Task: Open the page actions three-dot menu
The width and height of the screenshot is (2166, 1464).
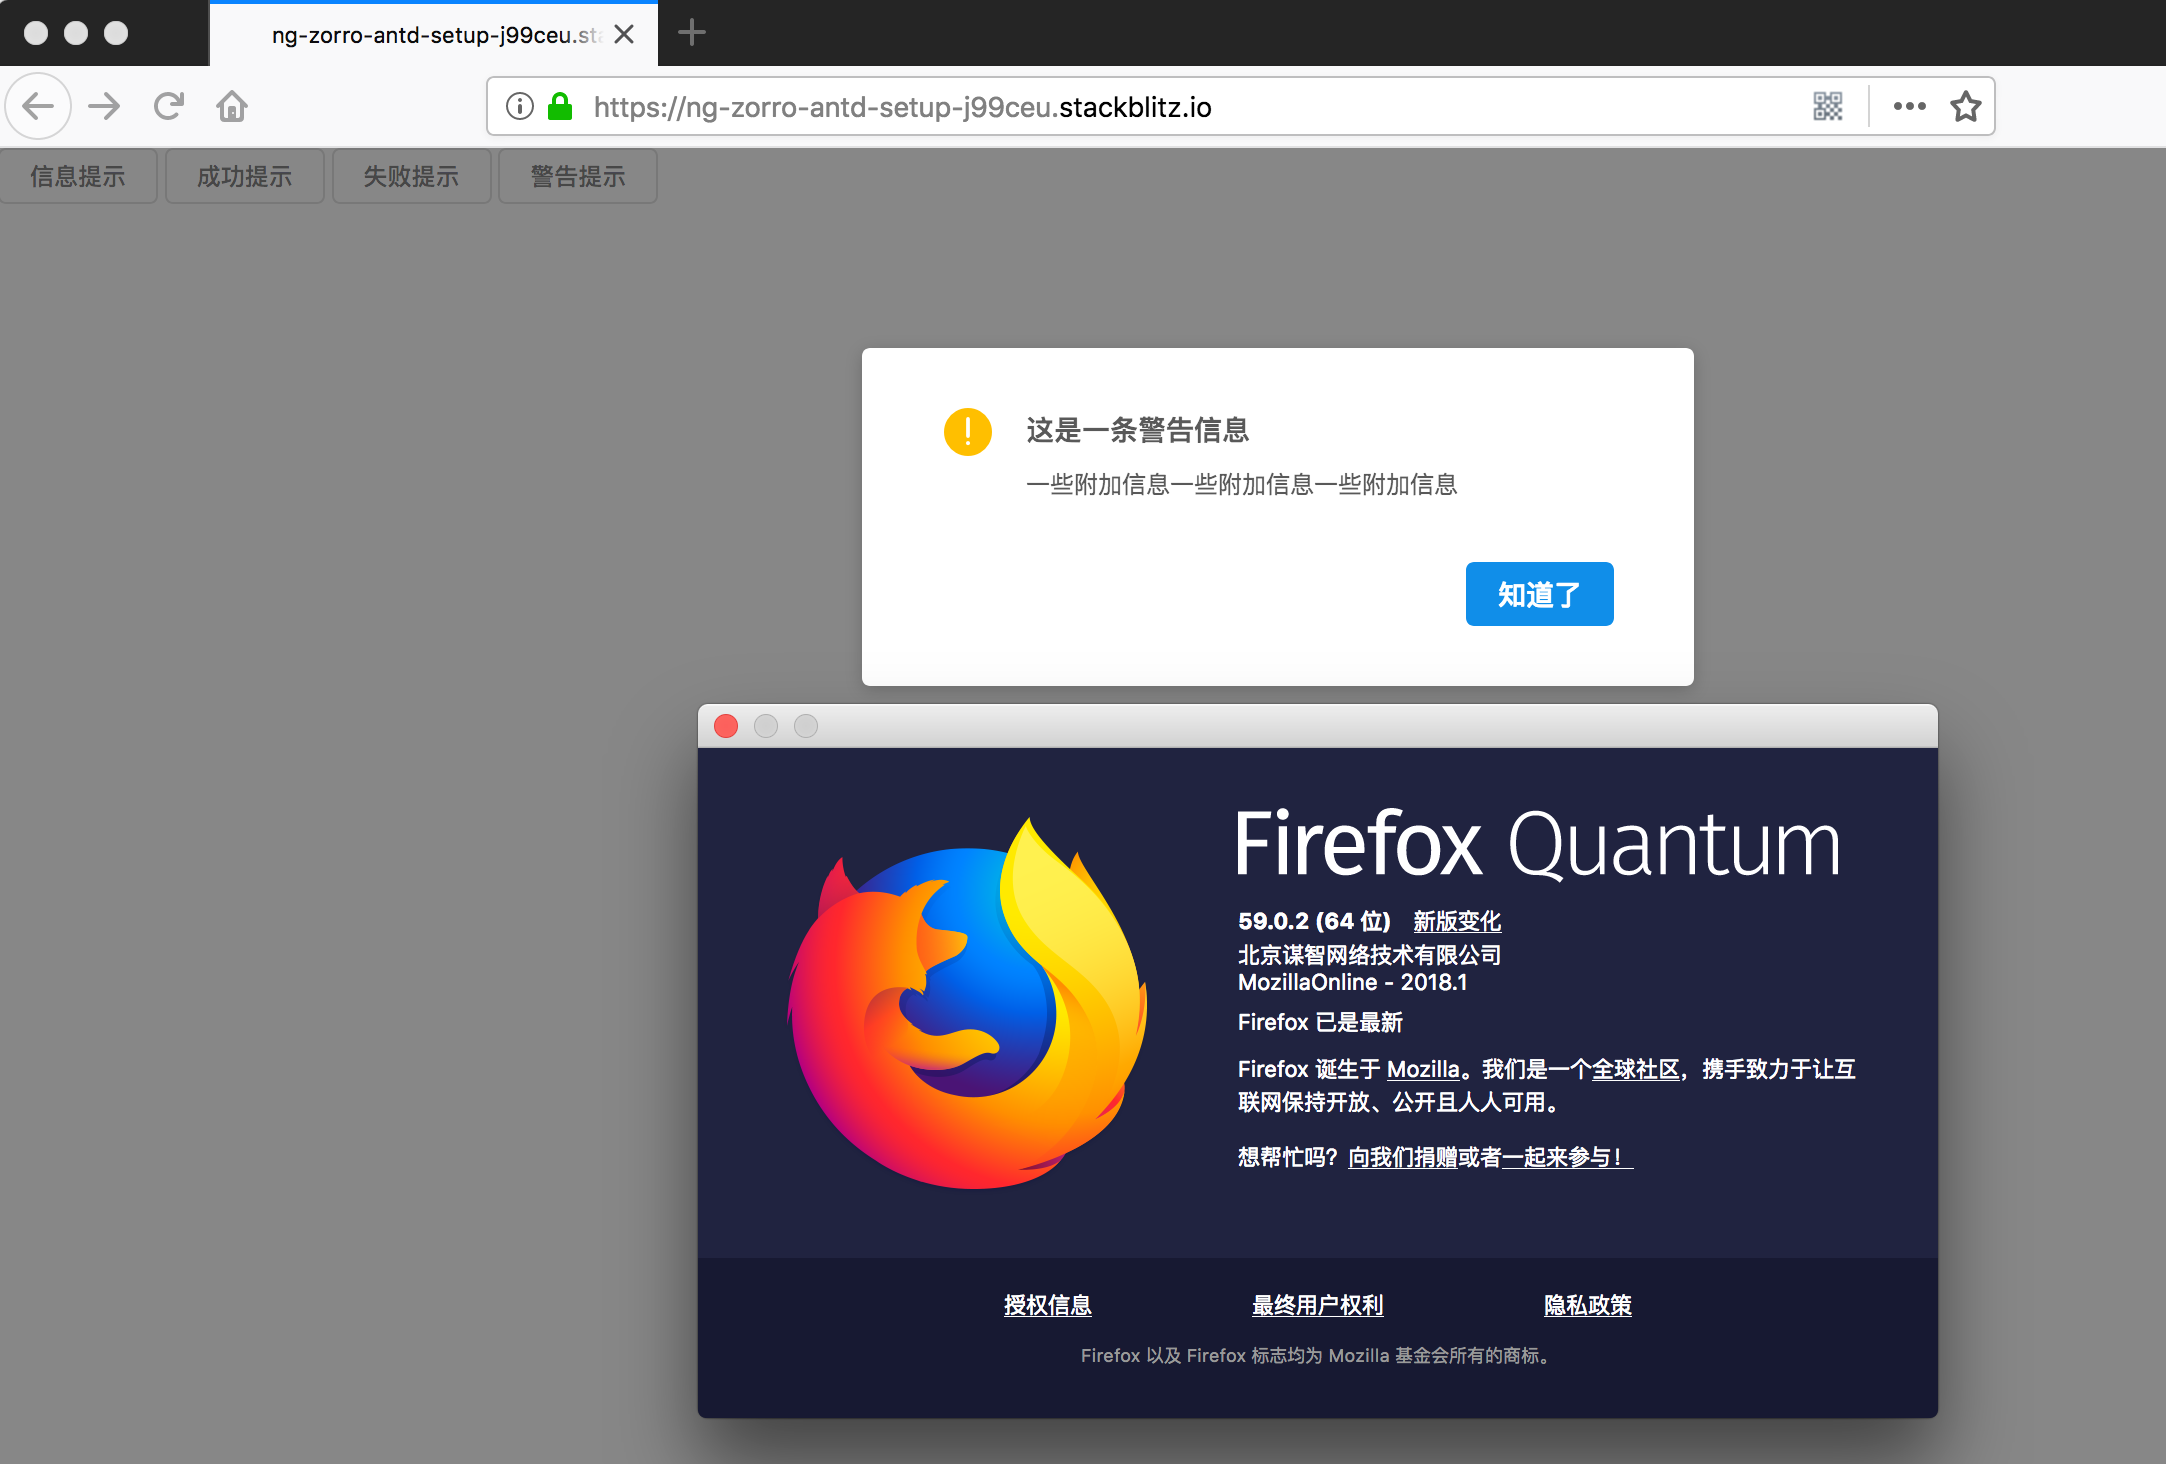Action: 1909,106
